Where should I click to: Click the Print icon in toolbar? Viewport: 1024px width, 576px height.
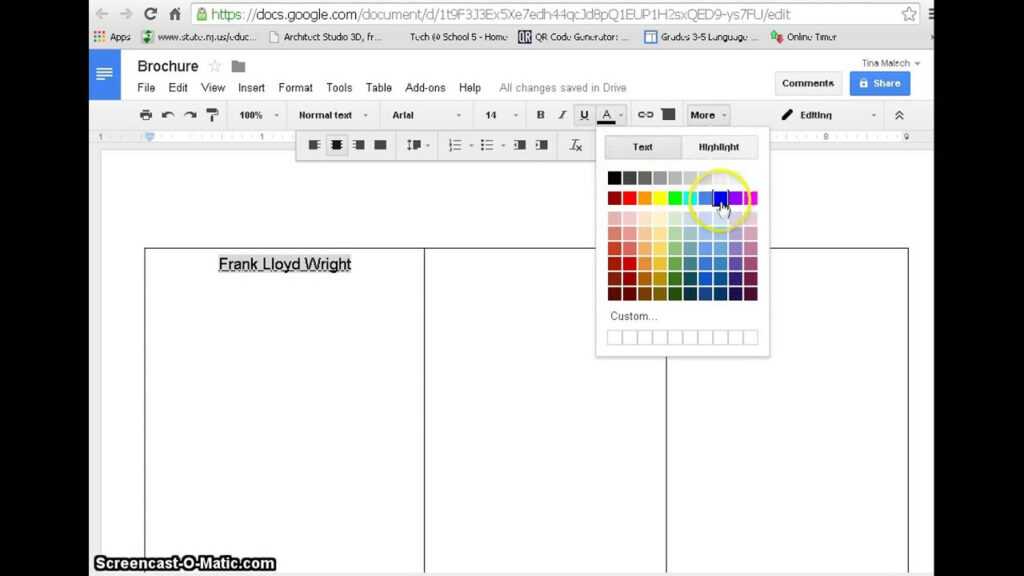(x=146, y=115)
